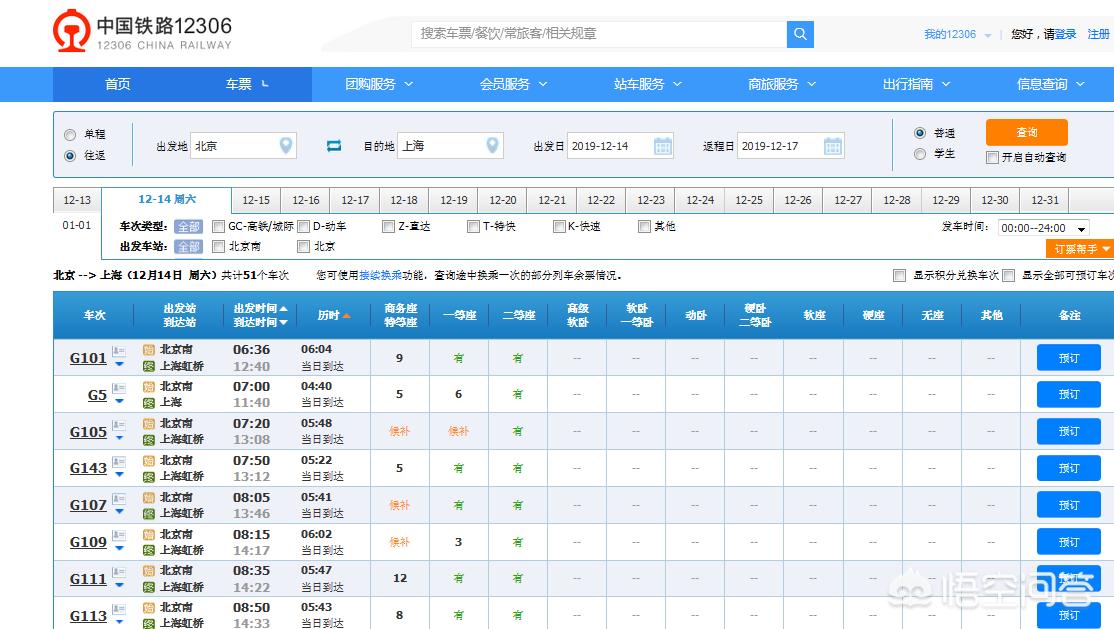1114x629 pixels.
Task: Select 全部 for departure station filter
Action: point(188,247)
